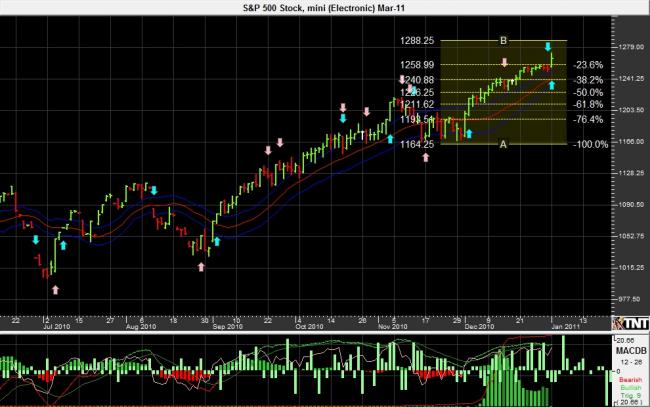
Task: Click the Jan 2011 label on the date axis
Action: 566,327
